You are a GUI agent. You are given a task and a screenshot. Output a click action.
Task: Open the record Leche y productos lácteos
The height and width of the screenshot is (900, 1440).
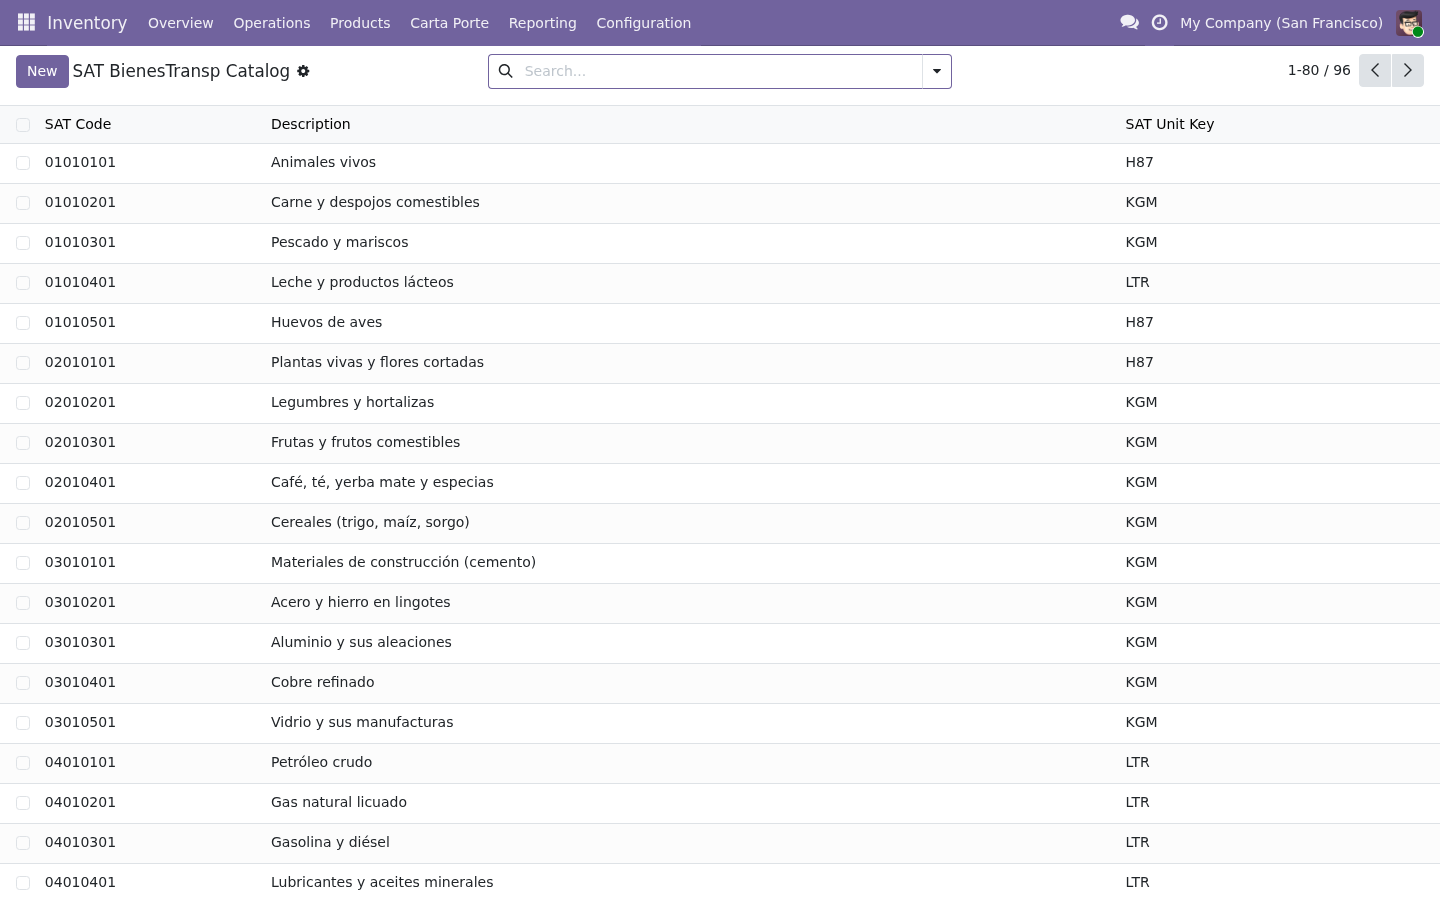362,282
